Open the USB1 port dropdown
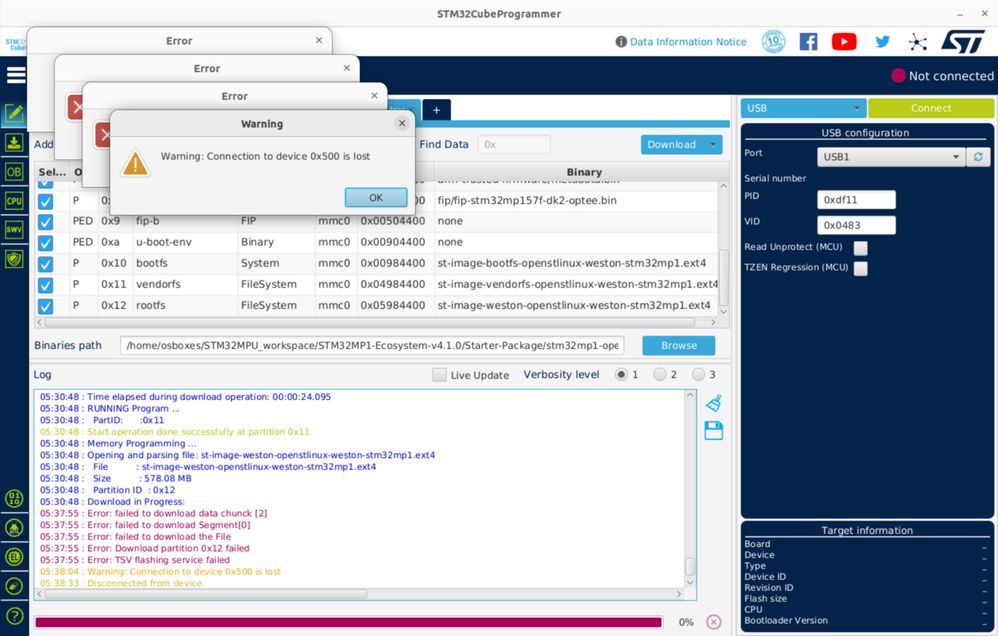Image resolution: width=998 pixels, height=636 pixels. click(890, 157)
